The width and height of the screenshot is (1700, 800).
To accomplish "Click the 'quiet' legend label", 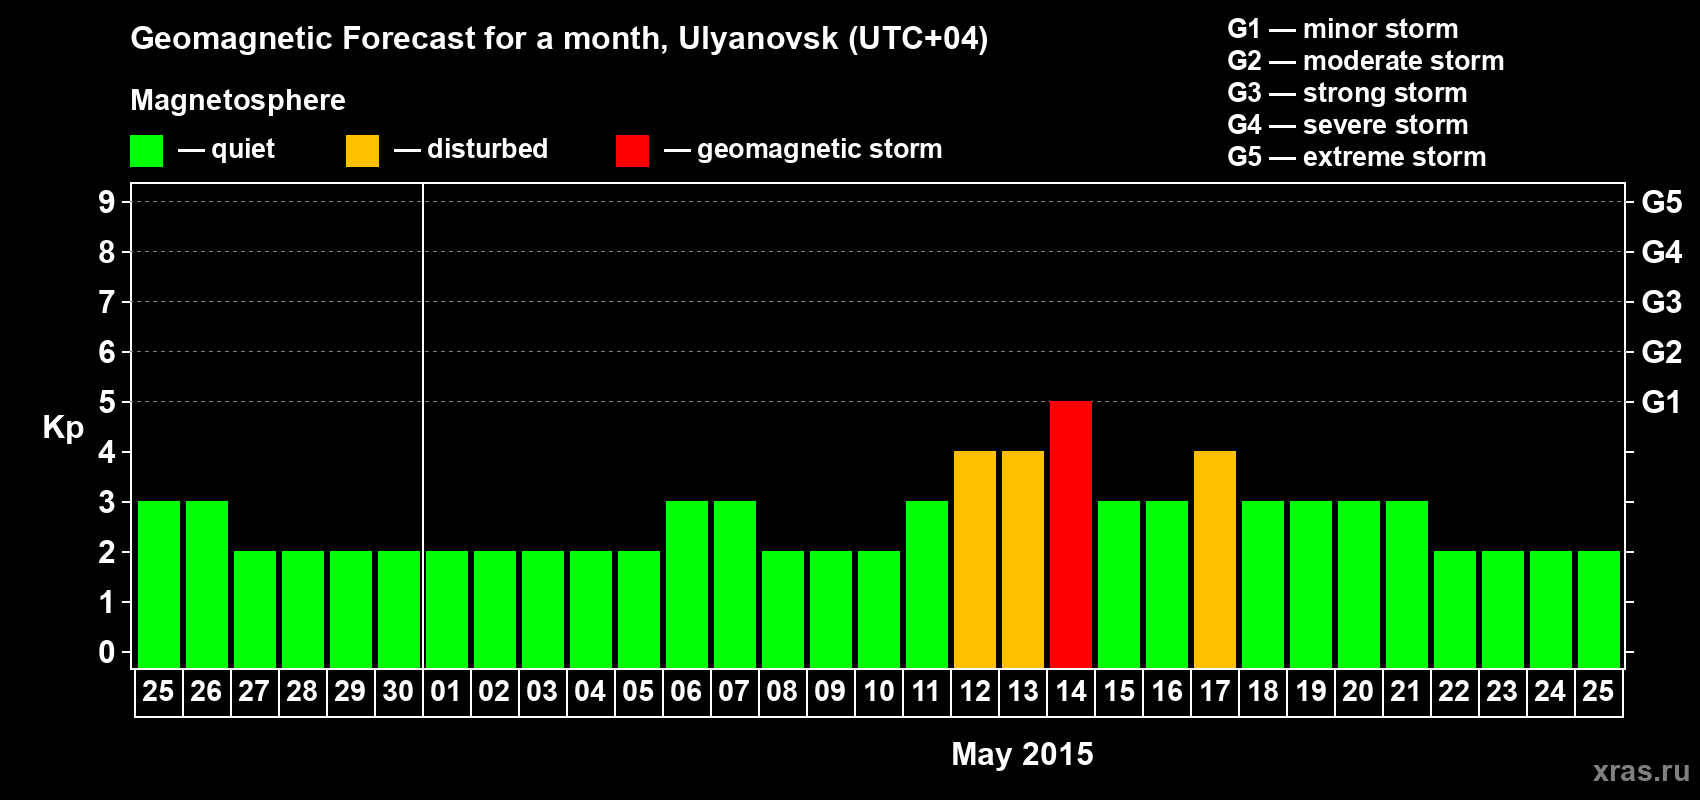I will point(243,150).
